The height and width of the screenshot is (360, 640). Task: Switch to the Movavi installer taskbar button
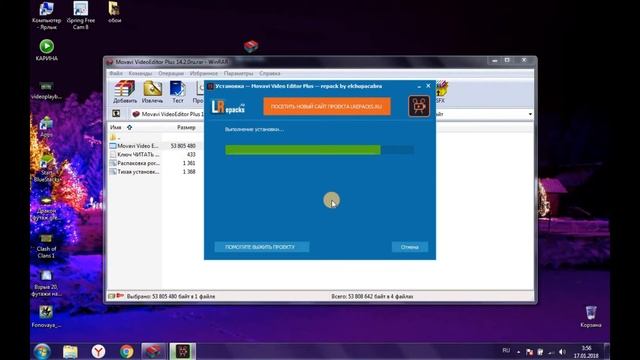point(182,351)
